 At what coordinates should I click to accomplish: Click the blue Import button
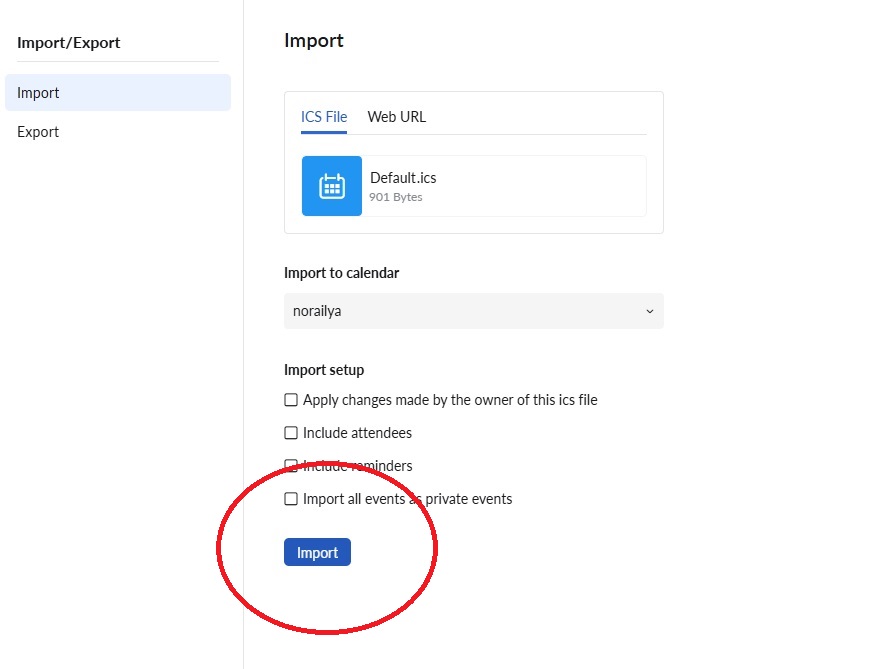317,552
